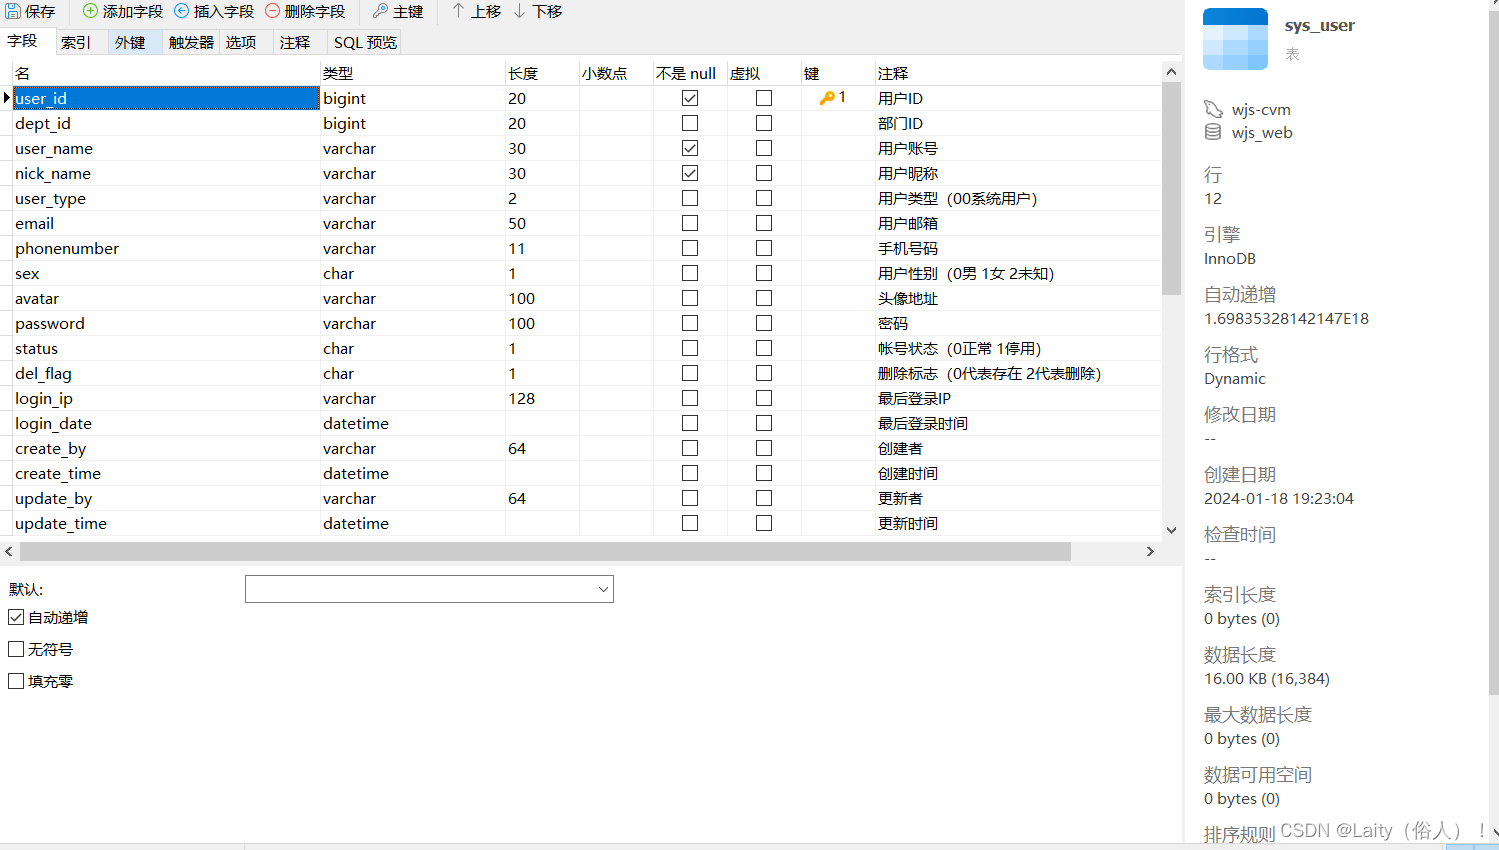Click the comment 用户账号 cell

pyautogui.click(x=908, y=148)
